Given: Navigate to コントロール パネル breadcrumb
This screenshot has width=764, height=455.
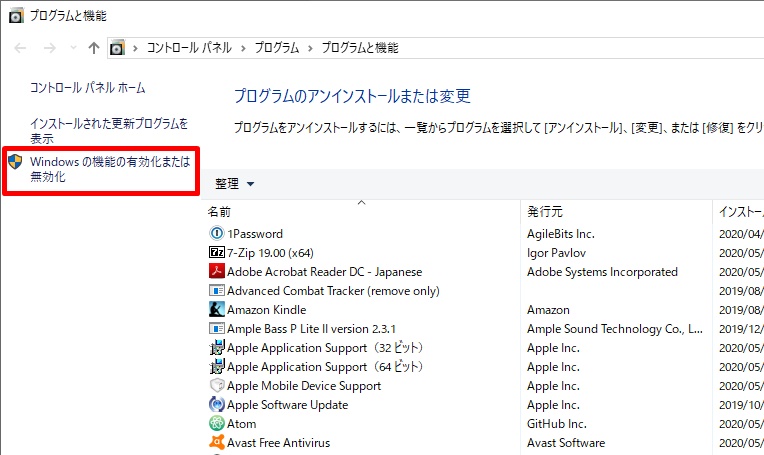Looking at the screenshot, I should point(189,48).
